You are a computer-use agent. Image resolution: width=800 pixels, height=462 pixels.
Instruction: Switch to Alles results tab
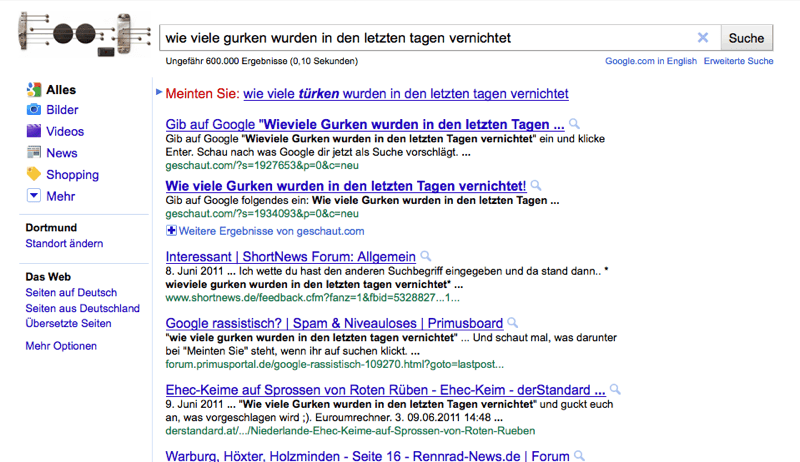[61, 90]
